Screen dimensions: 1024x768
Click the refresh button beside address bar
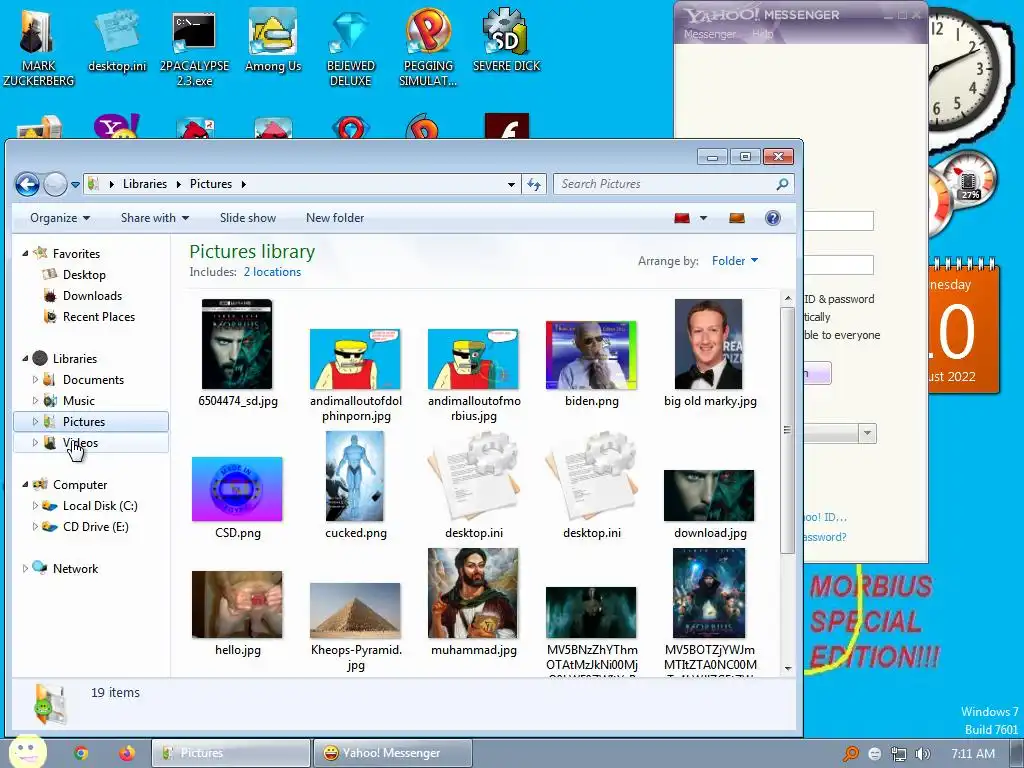[534, 184]
